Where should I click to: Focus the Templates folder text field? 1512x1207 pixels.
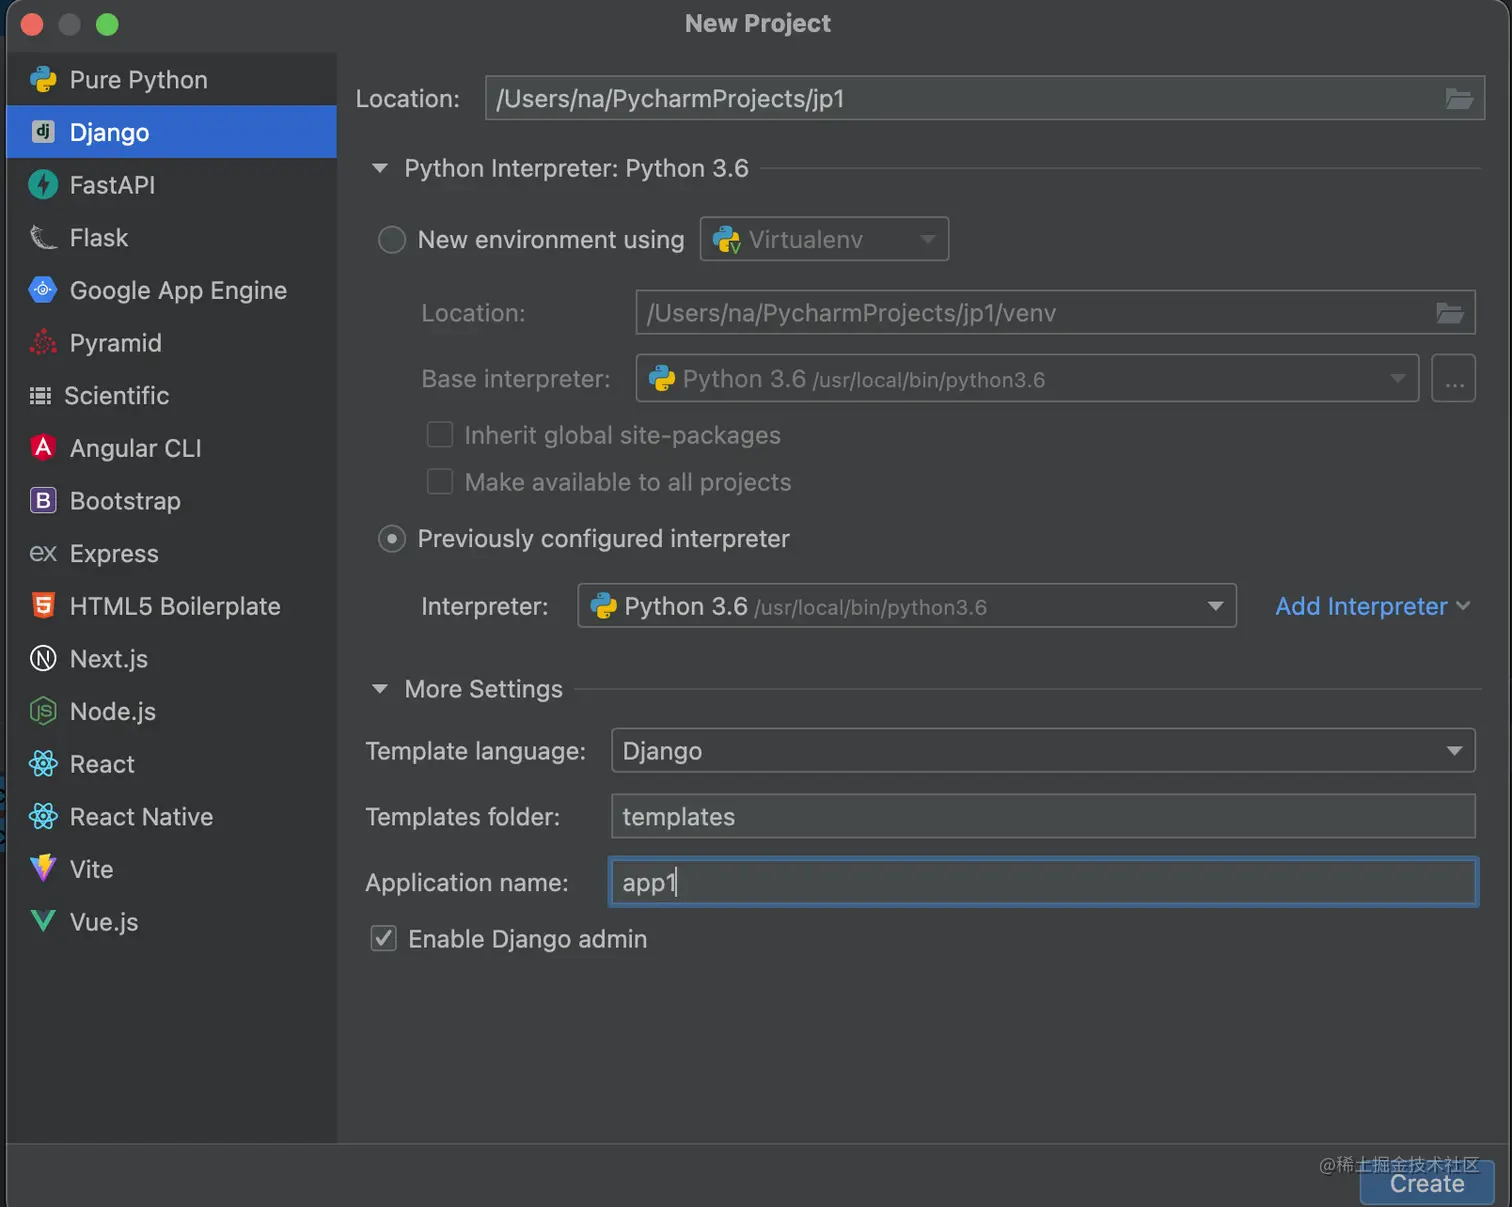point(1043,817)
